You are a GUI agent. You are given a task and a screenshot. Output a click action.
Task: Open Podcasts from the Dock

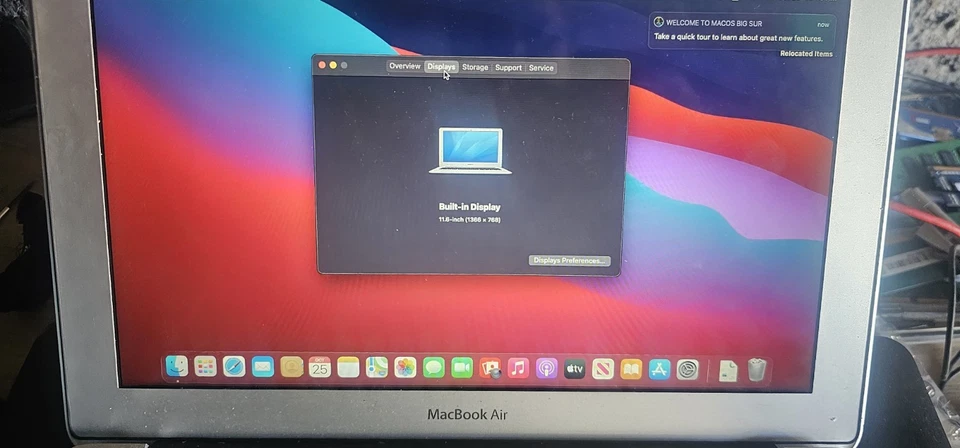[x=547, y=368]
